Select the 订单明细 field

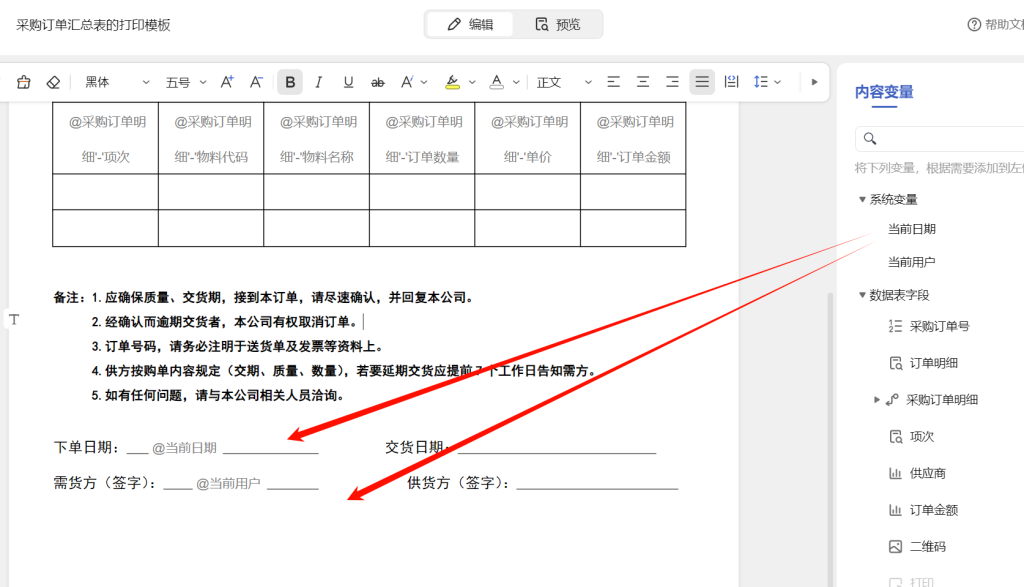[x=934, y=363]
